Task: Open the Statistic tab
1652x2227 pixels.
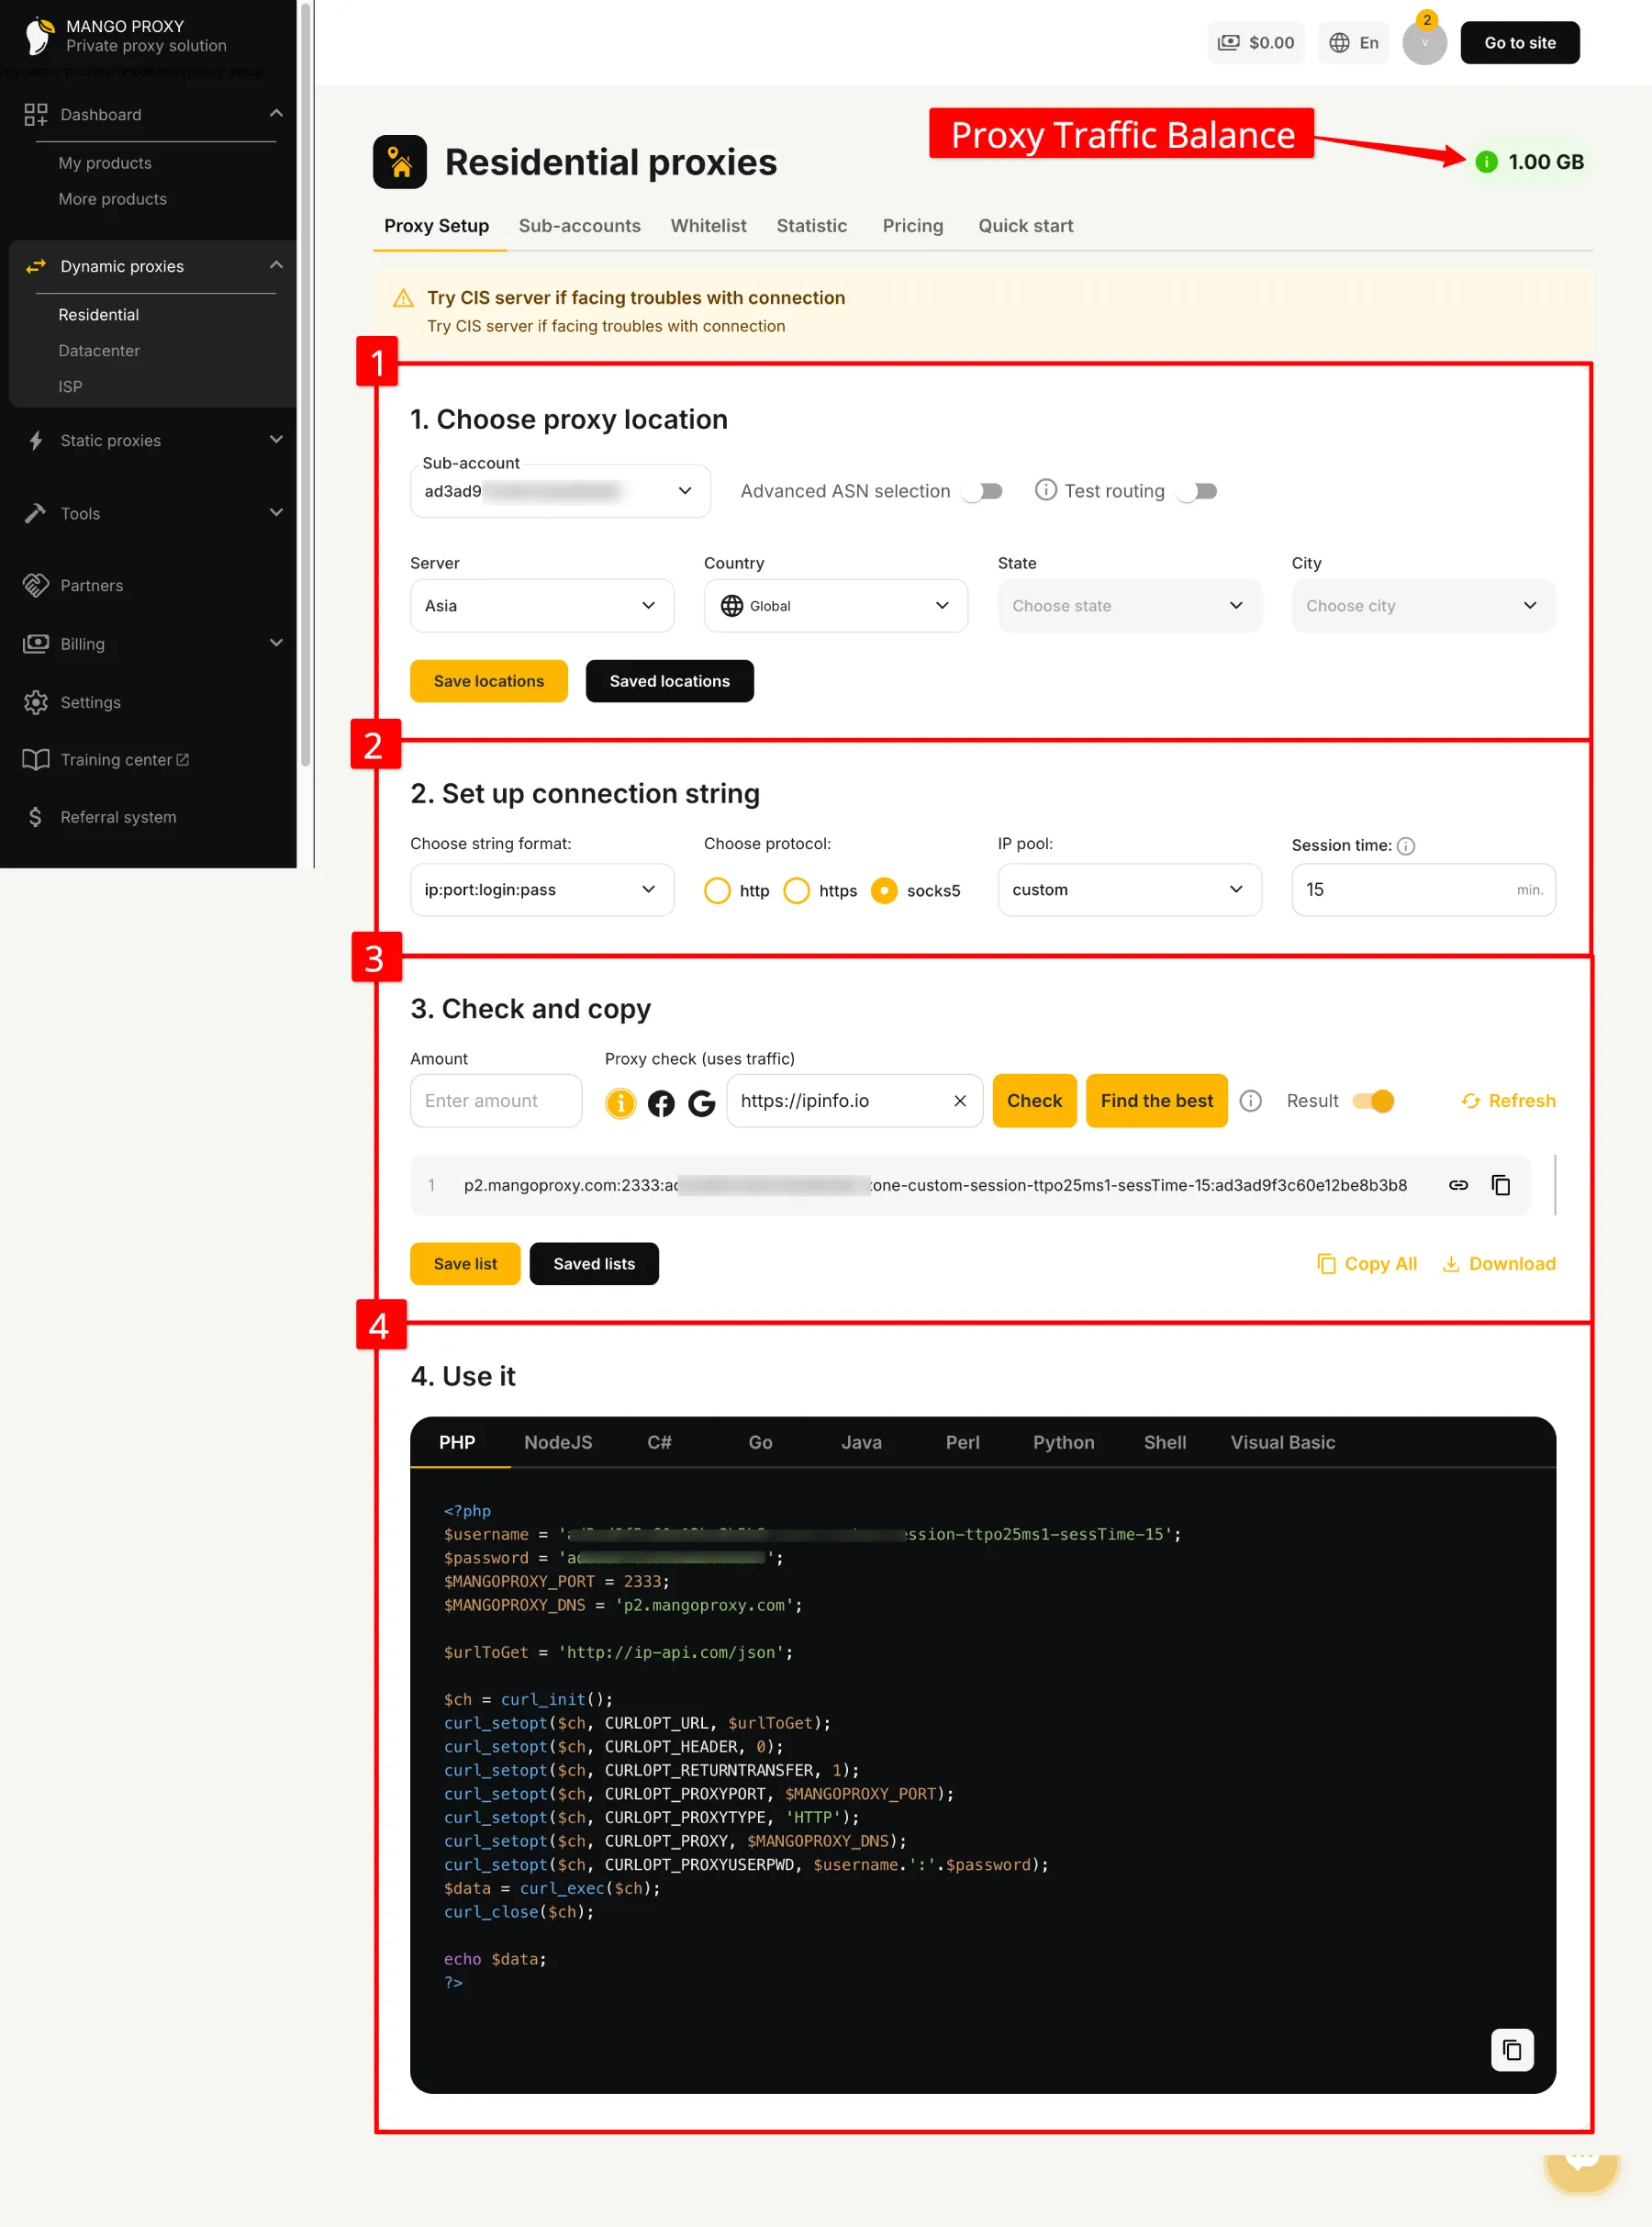Action: click(x=812, y=226)
